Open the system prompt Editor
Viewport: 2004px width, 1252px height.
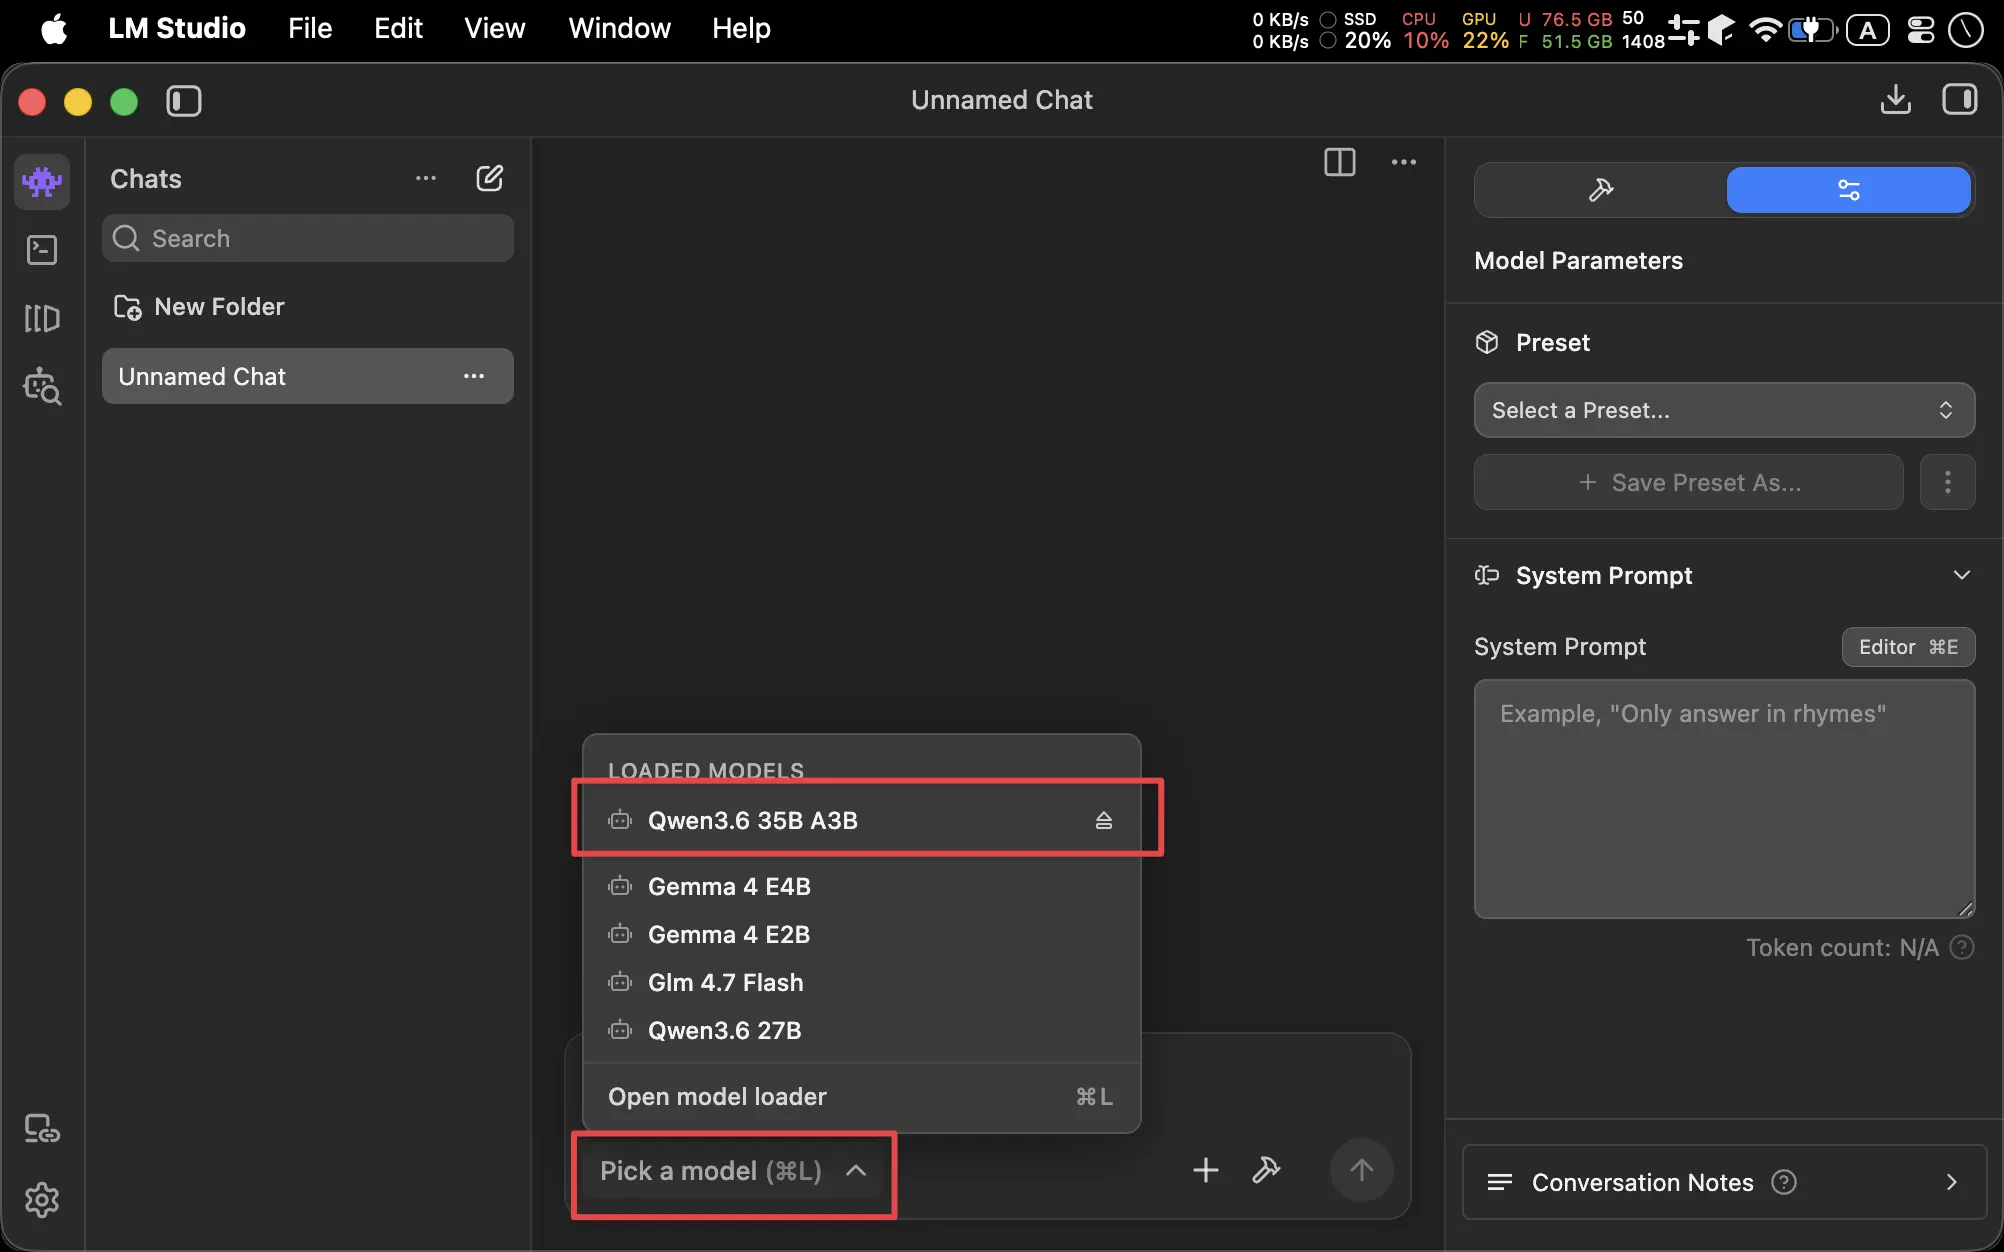click(1908, 647)
